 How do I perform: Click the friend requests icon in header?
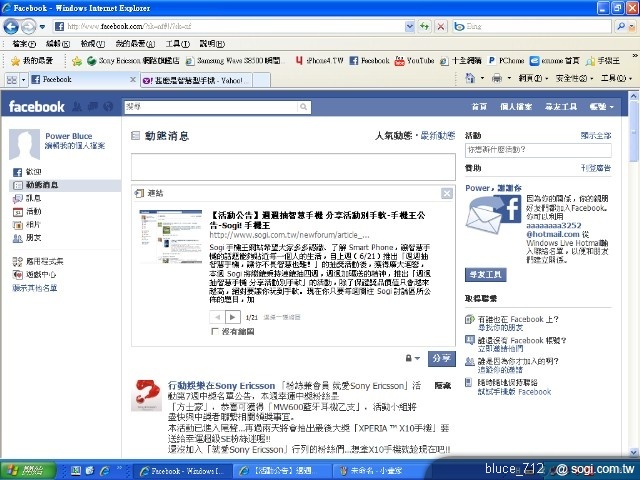coord(77,107)
